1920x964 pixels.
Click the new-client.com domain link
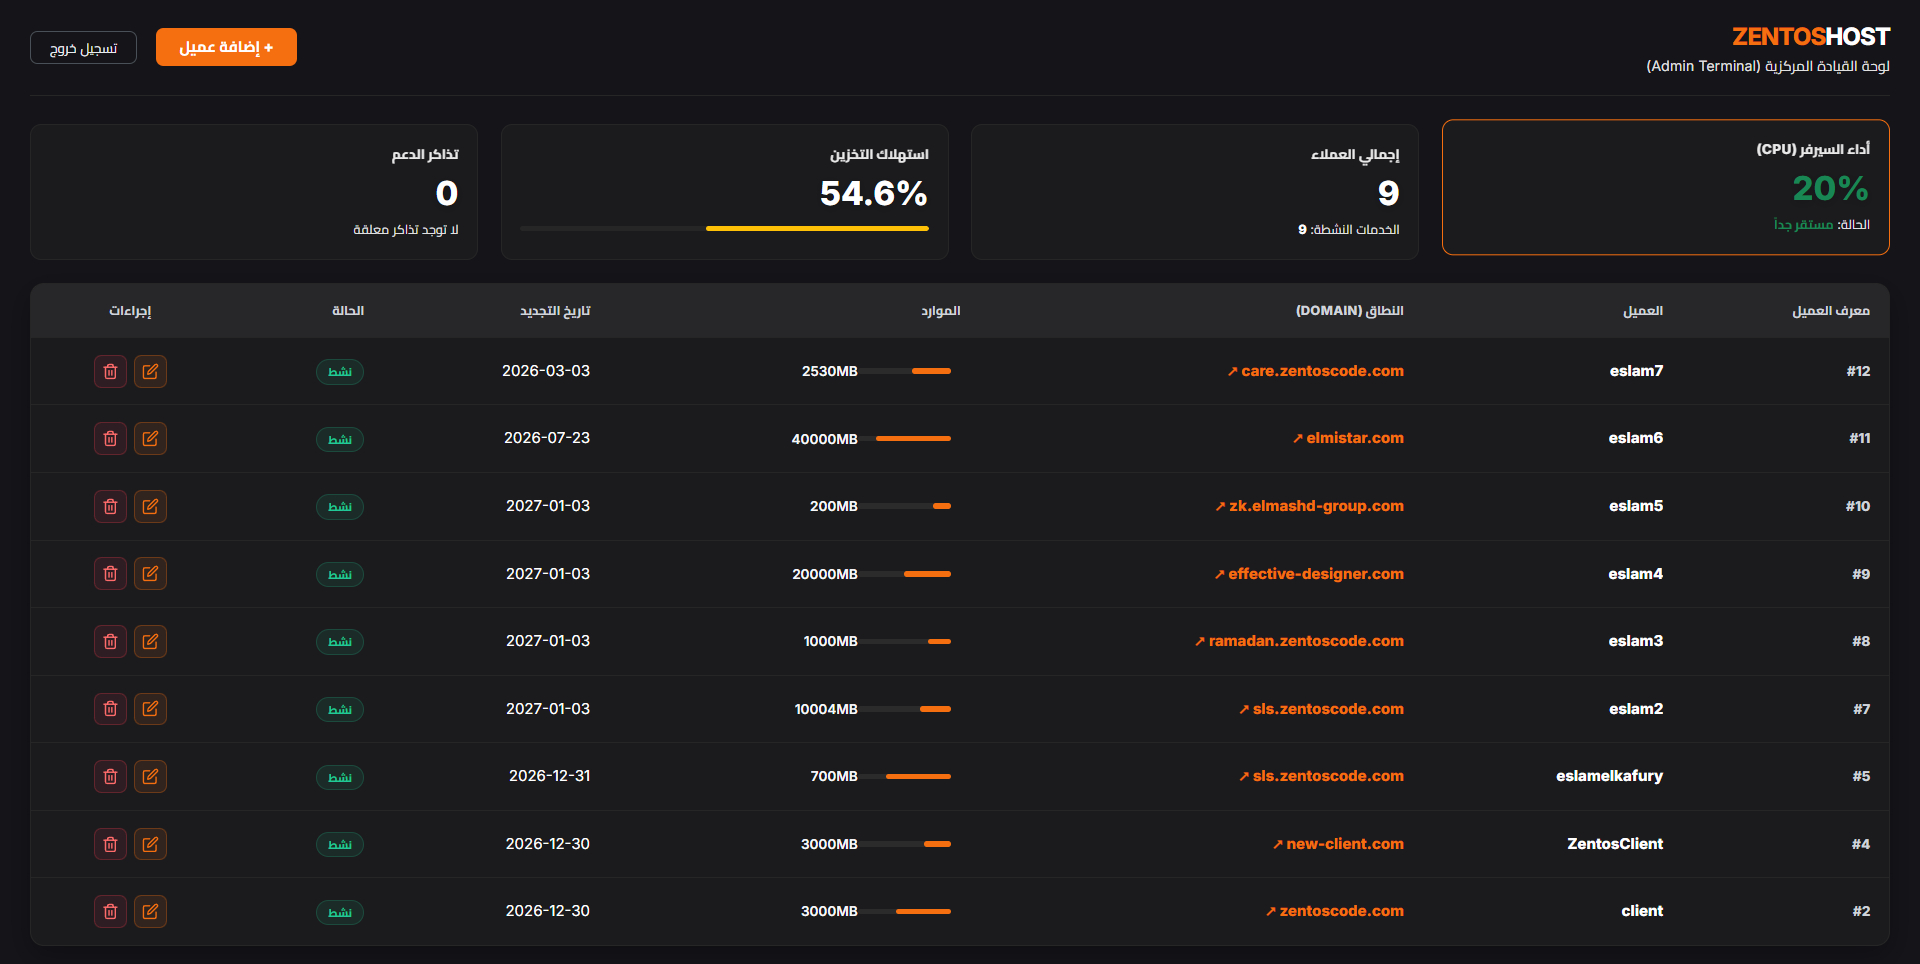[1344, 844]
